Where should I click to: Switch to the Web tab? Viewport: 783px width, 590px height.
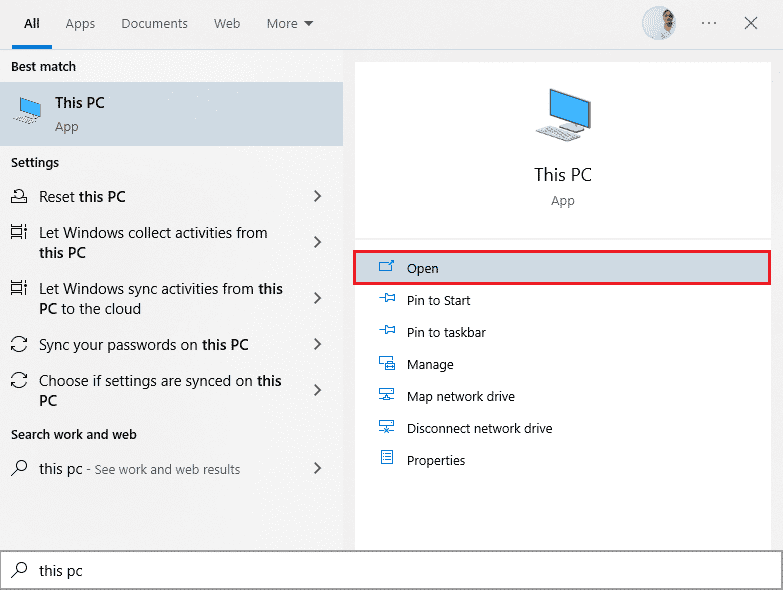[x=227, y=23]
